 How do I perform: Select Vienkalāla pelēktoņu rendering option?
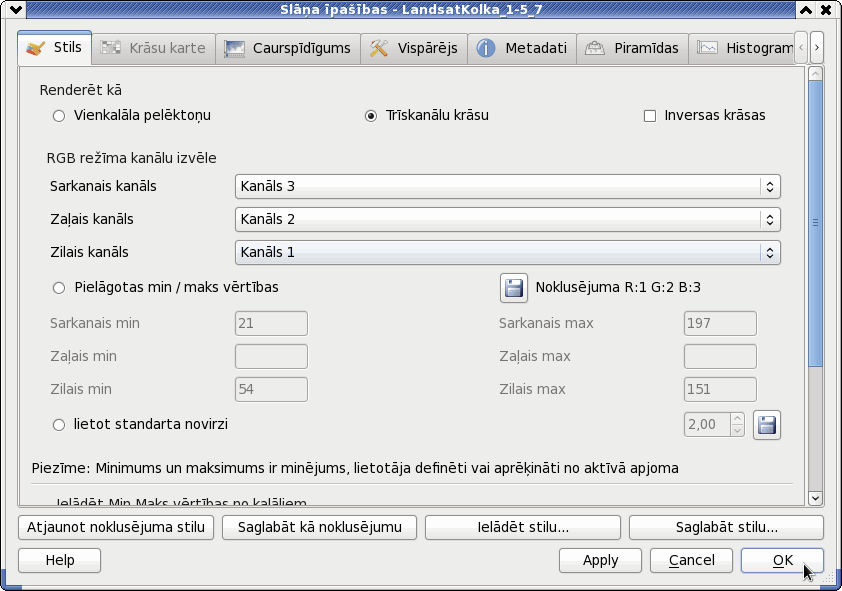click(132, 115)
